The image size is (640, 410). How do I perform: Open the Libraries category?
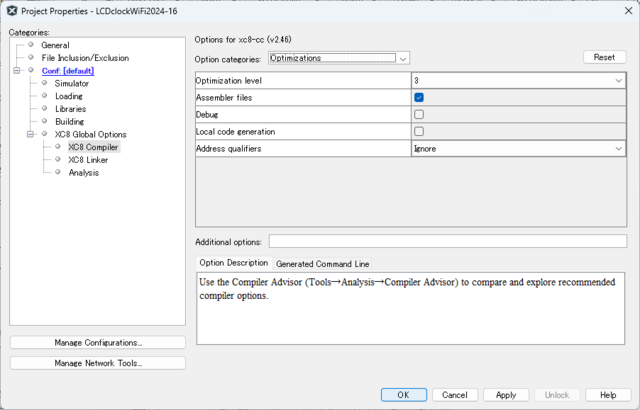(70, 109)
